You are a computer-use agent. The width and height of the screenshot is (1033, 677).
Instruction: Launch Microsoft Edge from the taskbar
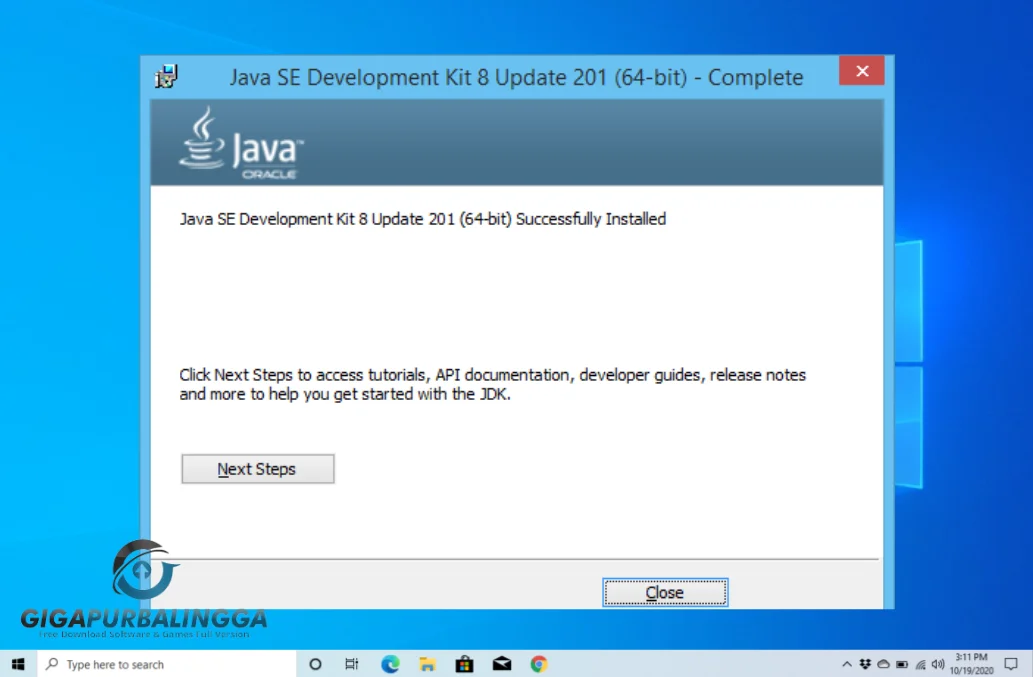pos(389,663)
